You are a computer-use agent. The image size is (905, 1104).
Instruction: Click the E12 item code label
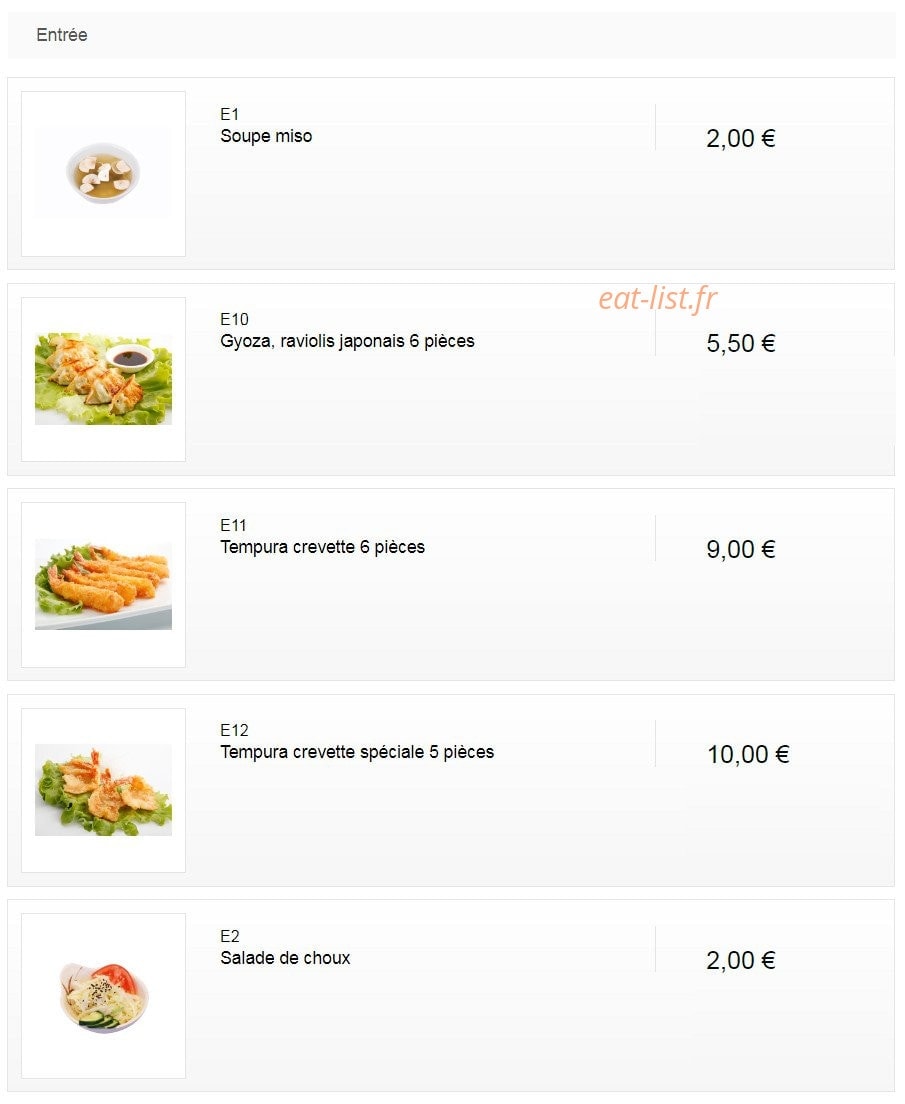coord(234,730)
